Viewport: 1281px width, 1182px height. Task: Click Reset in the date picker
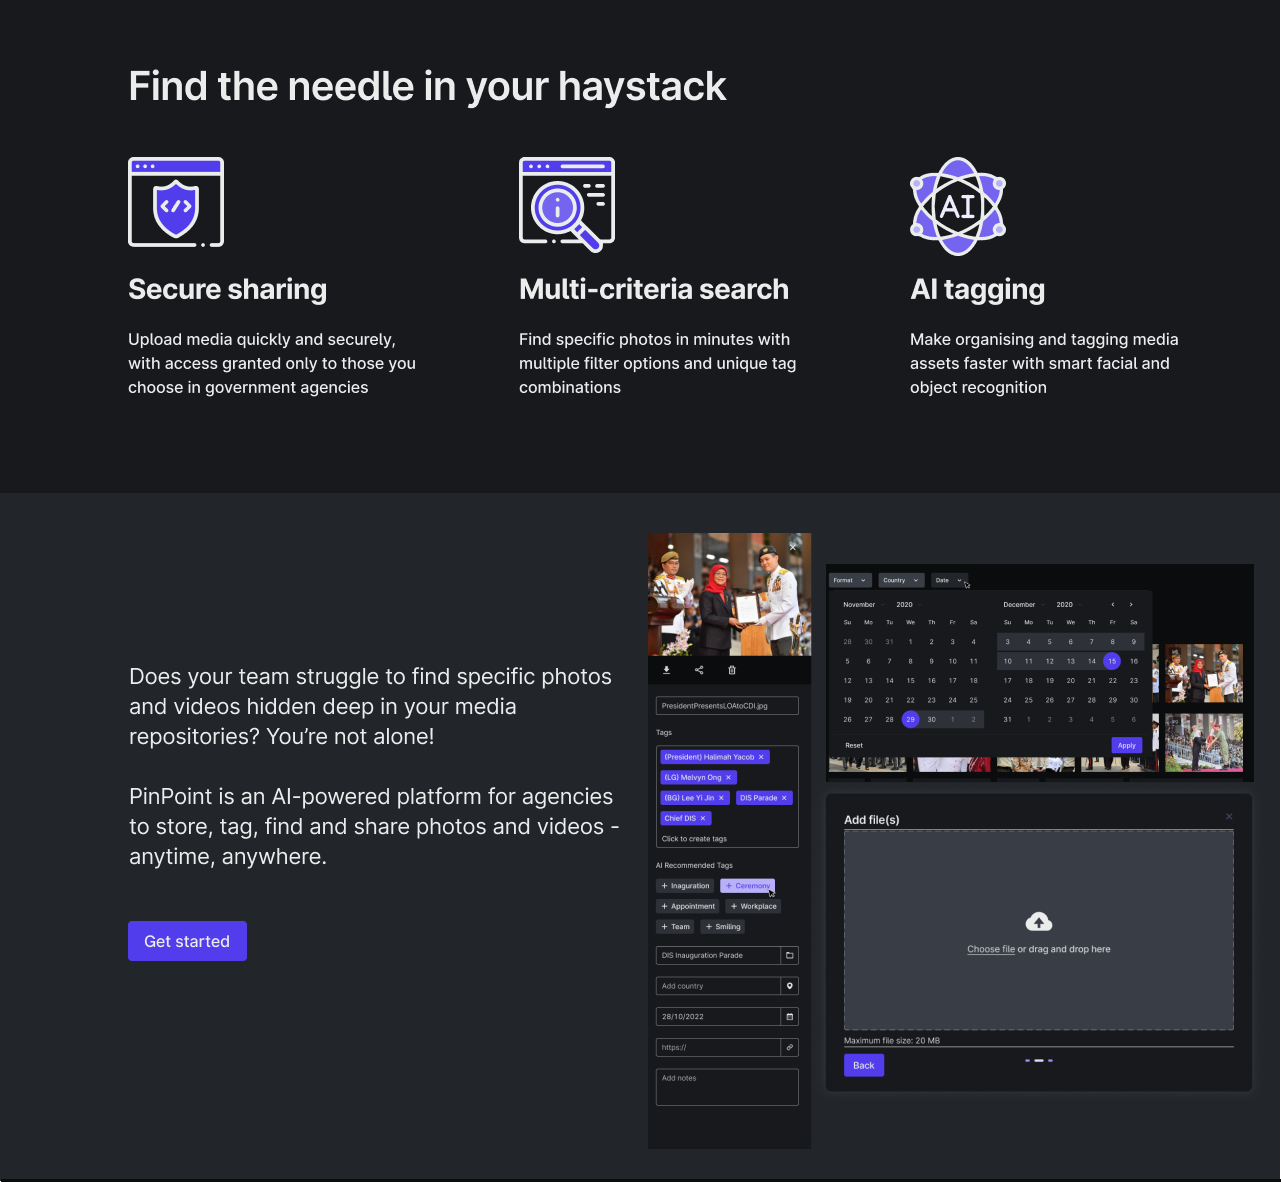tap(854, 745)
